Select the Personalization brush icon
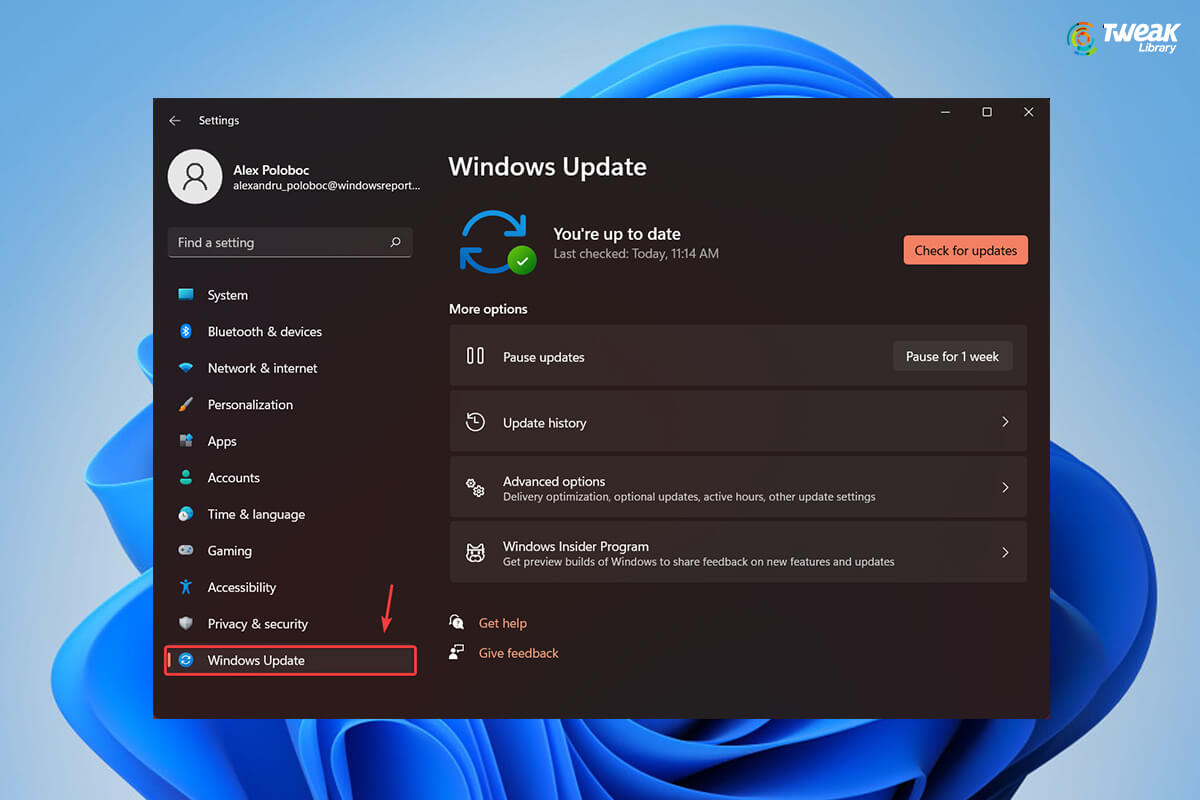1200x800 pixels. click(x=186, y=404)
